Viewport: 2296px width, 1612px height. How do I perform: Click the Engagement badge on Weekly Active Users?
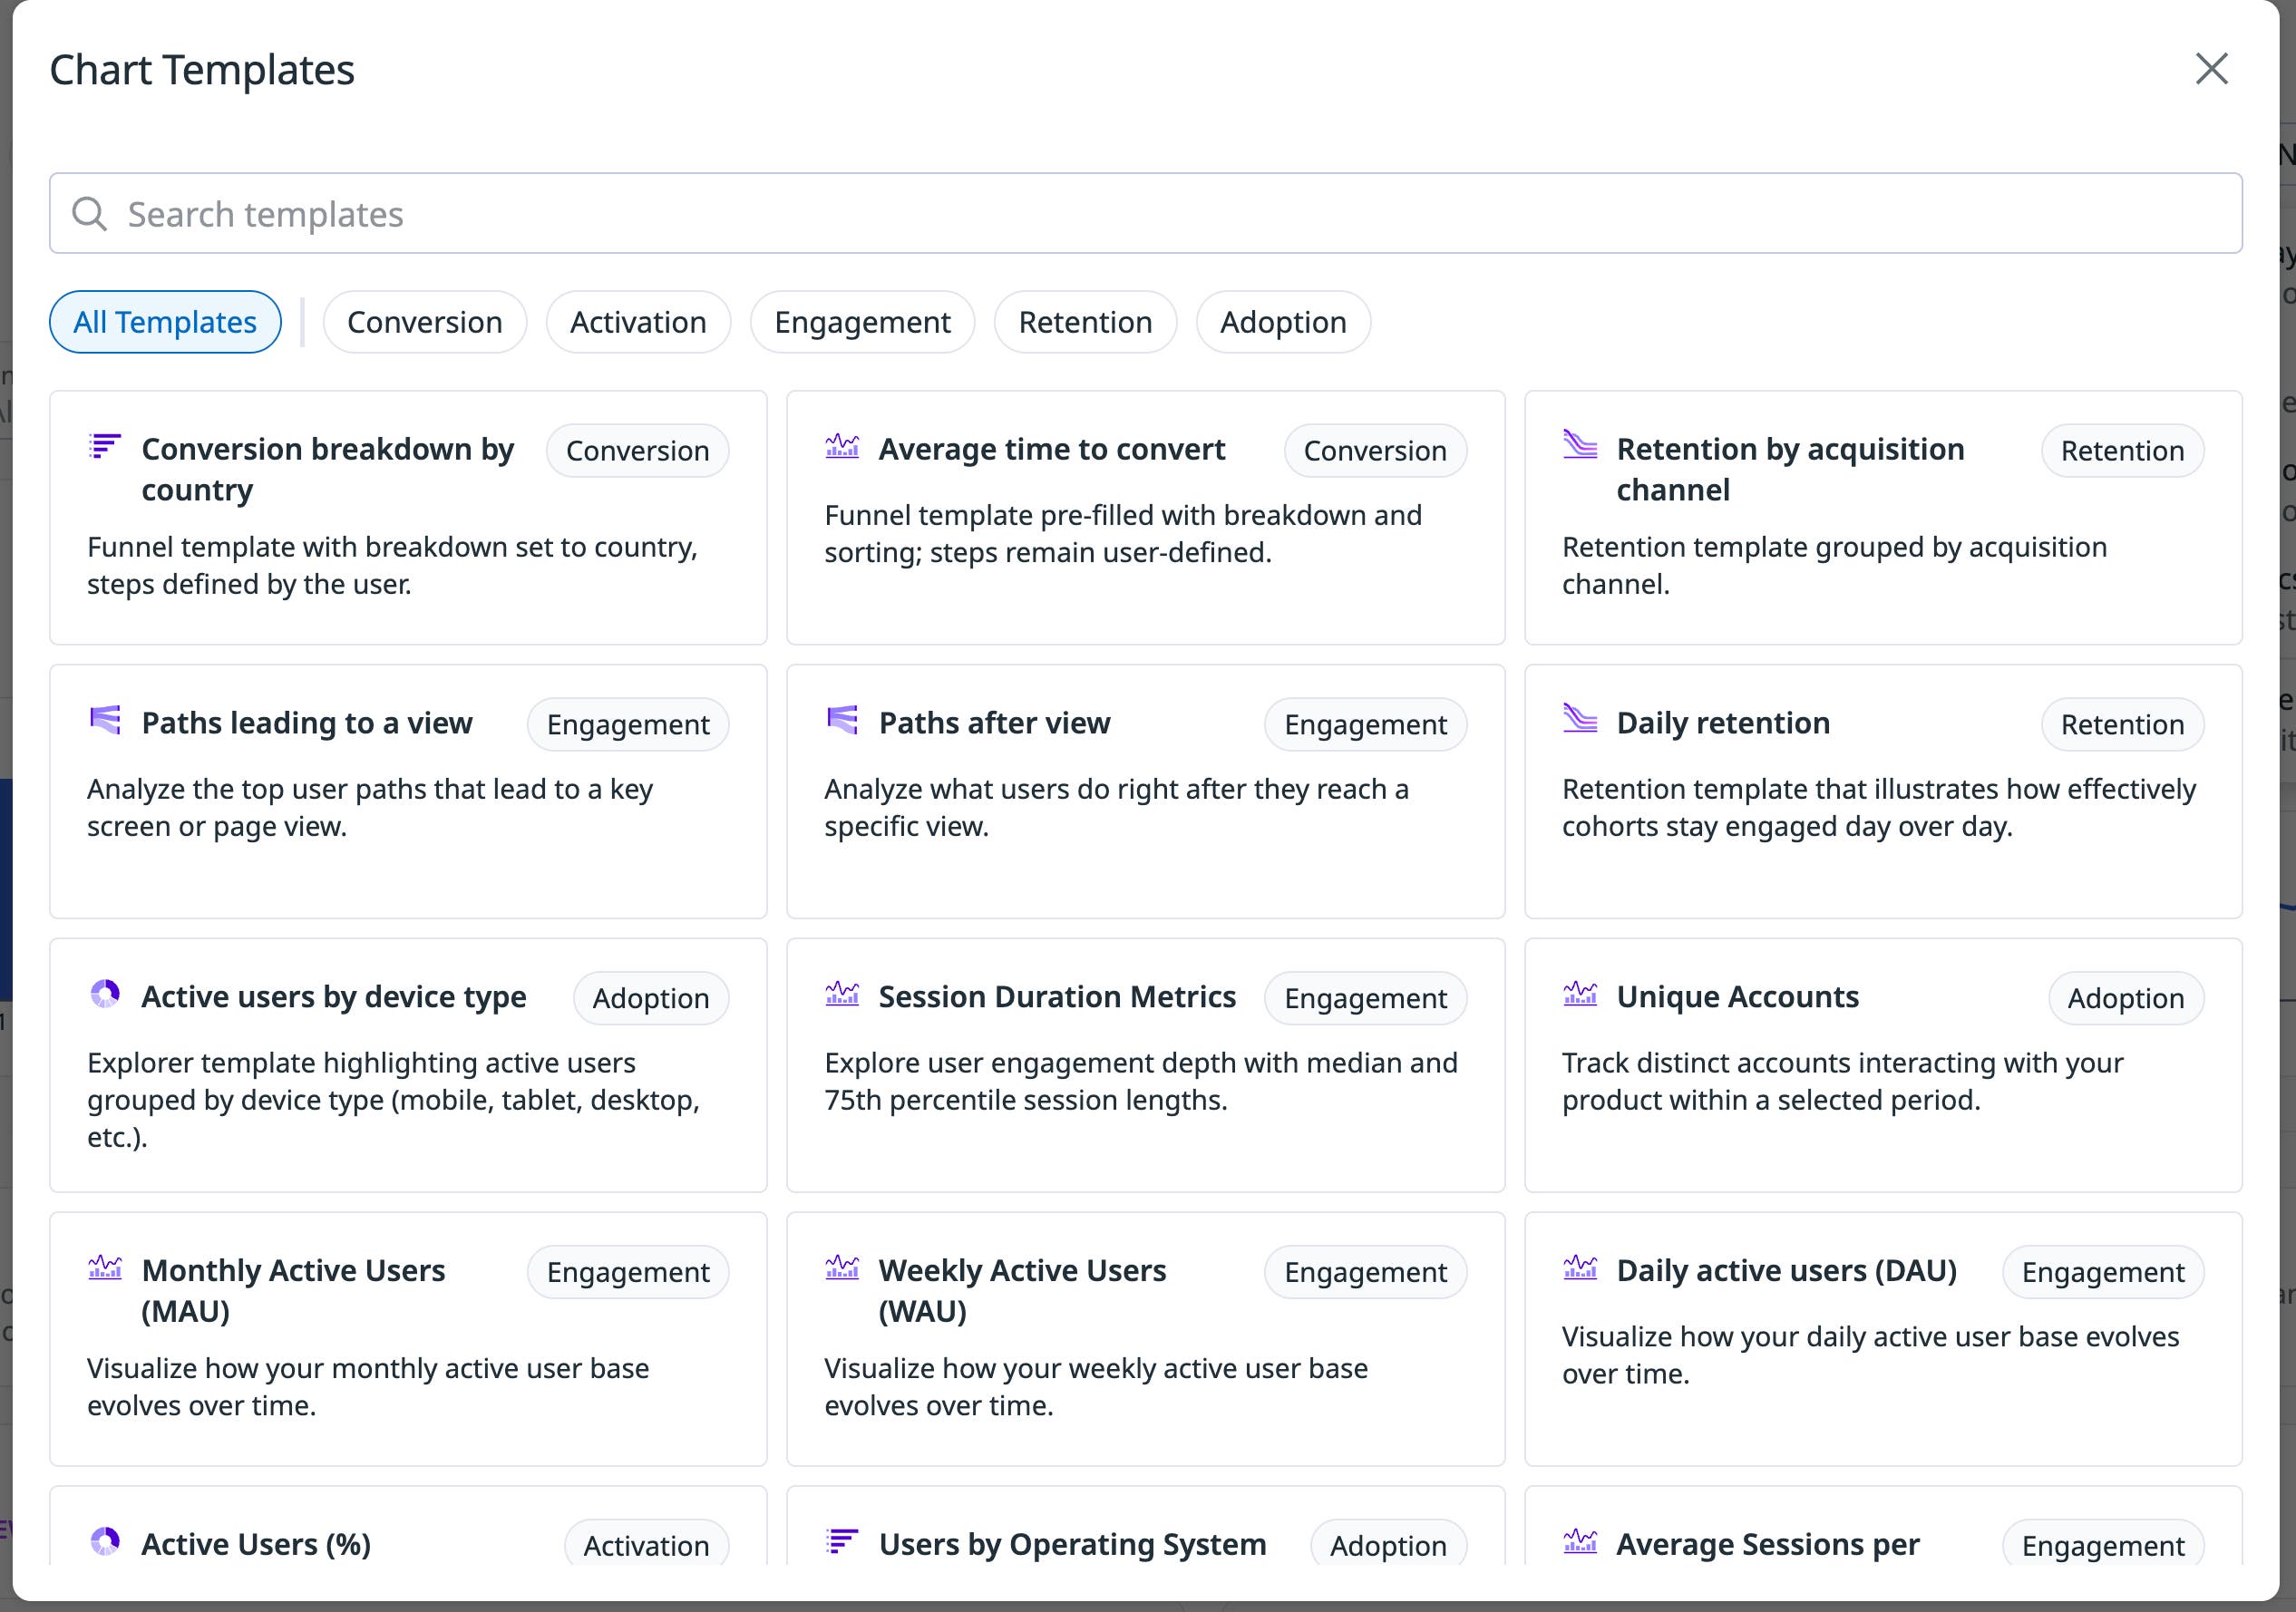coord(1365,1272)
